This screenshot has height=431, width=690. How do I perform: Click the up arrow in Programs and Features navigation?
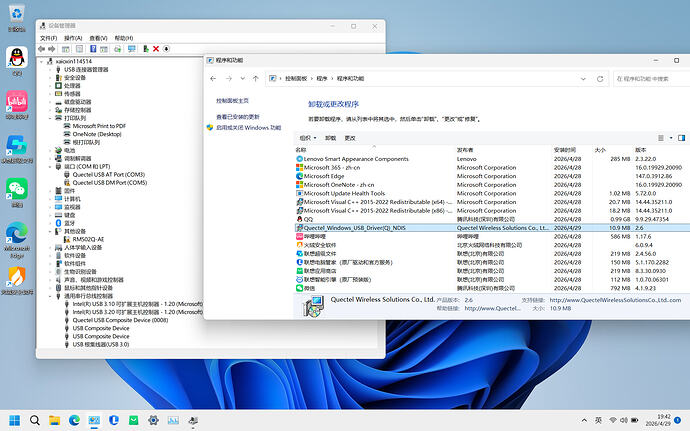256,78
